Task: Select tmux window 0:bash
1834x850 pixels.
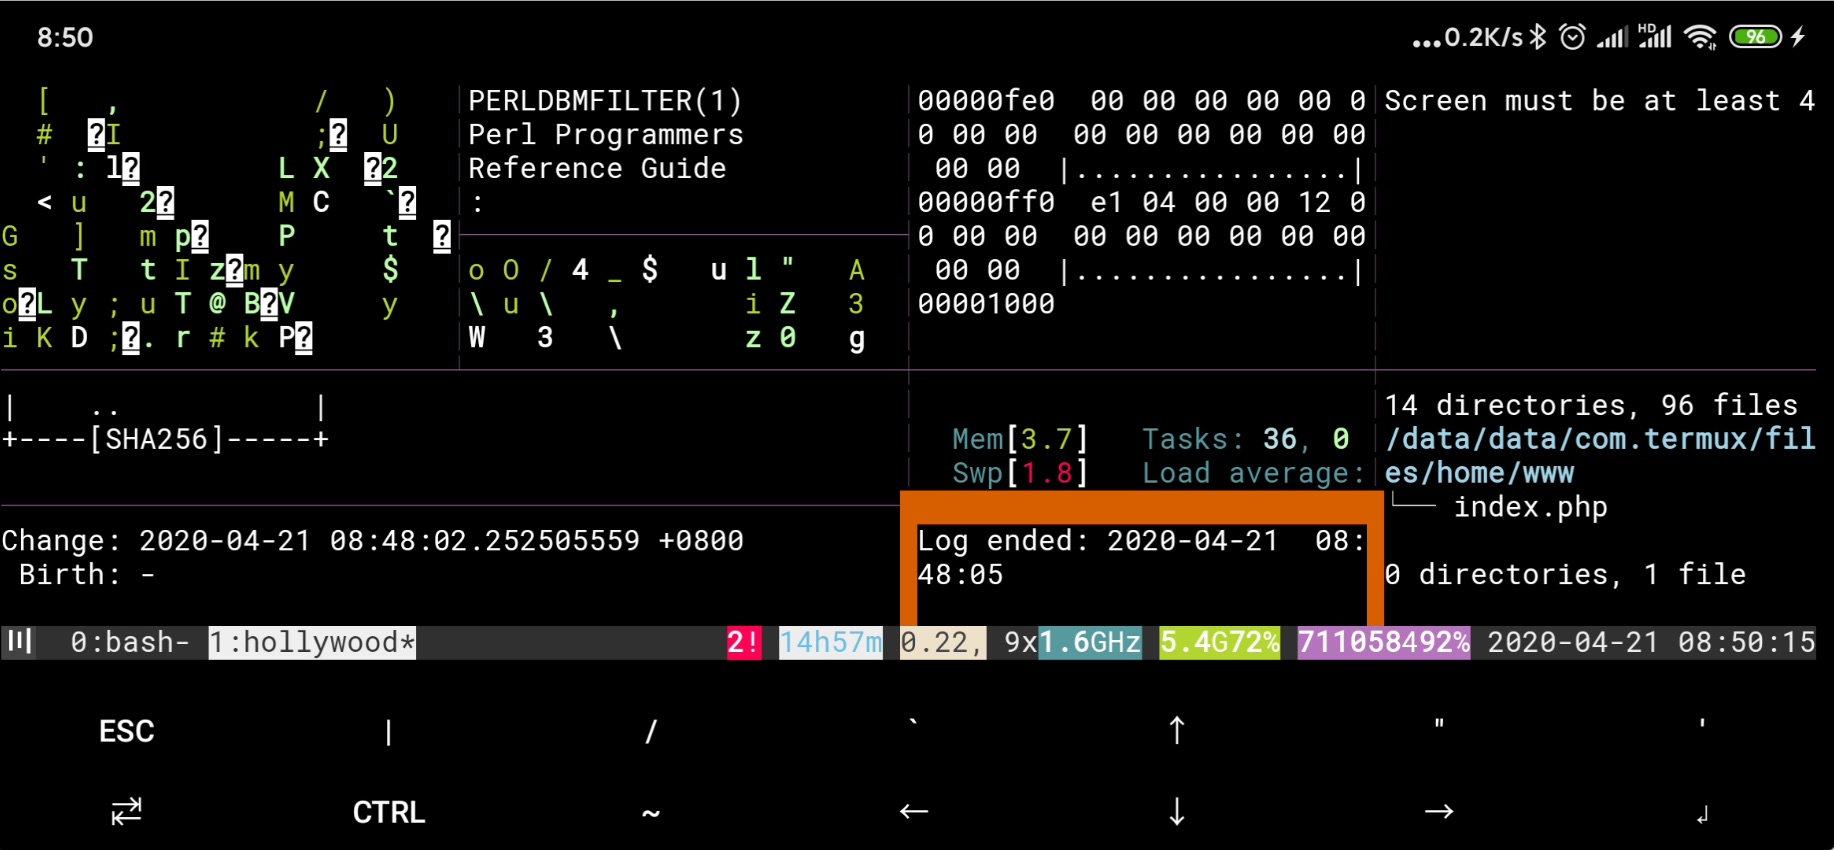Action: point(129,642)
